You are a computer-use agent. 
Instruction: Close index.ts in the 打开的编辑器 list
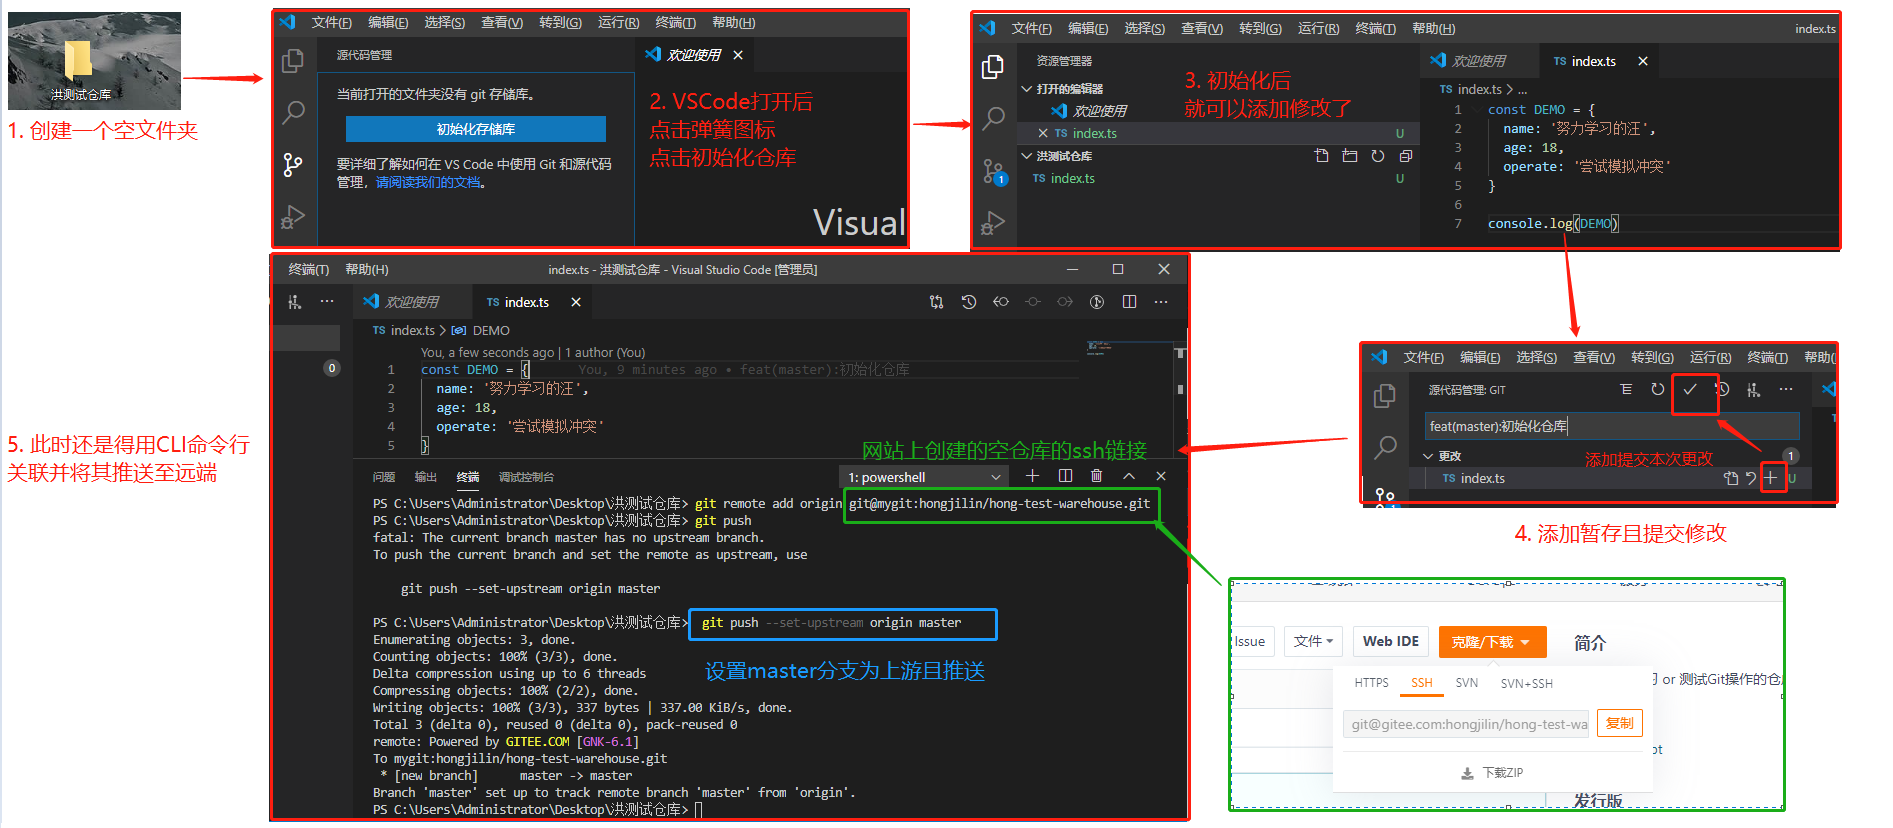coord(1043,133)
